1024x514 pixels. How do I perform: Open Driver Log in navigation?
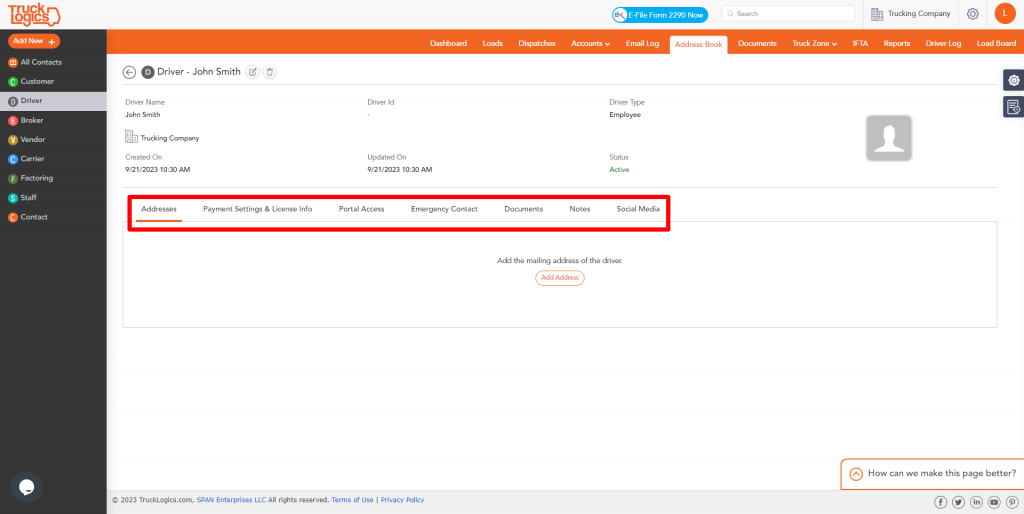click(944, 44)
